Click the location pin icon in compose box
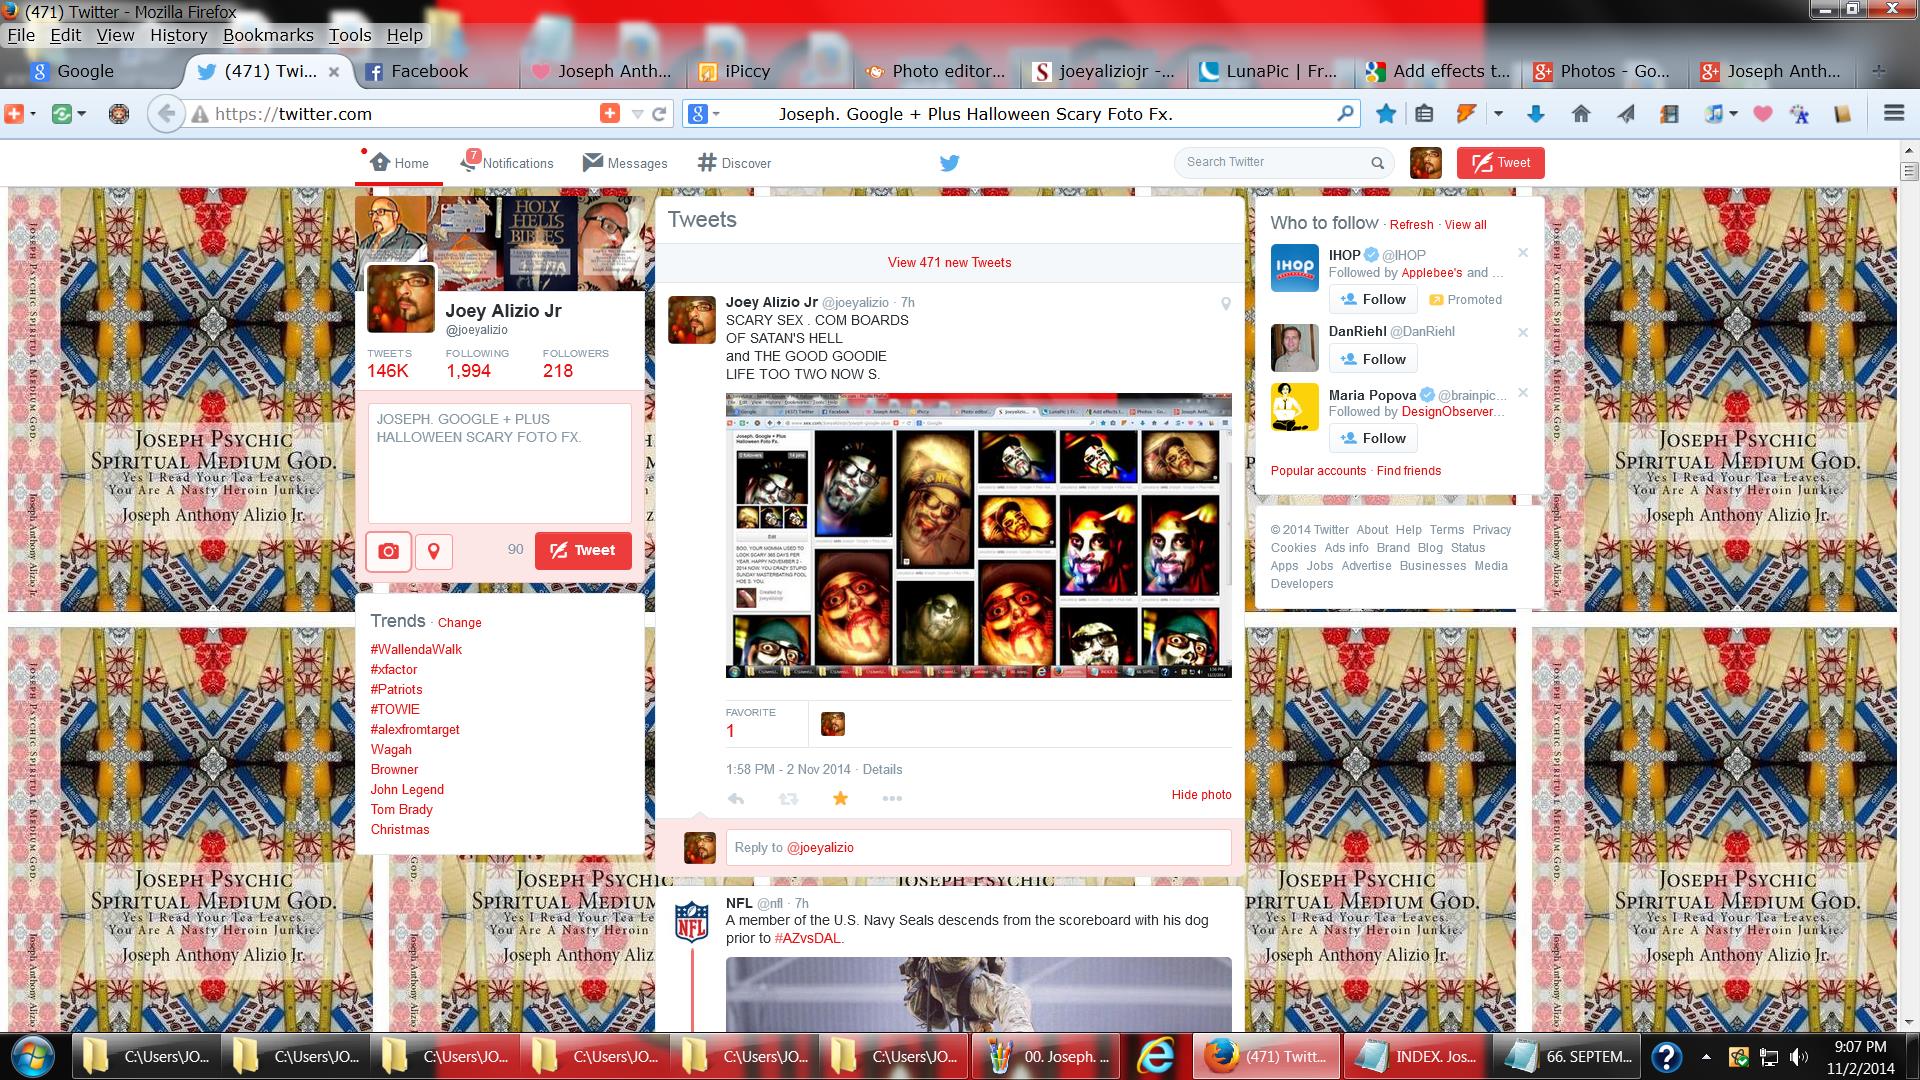Viewport: 1920px width, 1080px height. point(434,551)
